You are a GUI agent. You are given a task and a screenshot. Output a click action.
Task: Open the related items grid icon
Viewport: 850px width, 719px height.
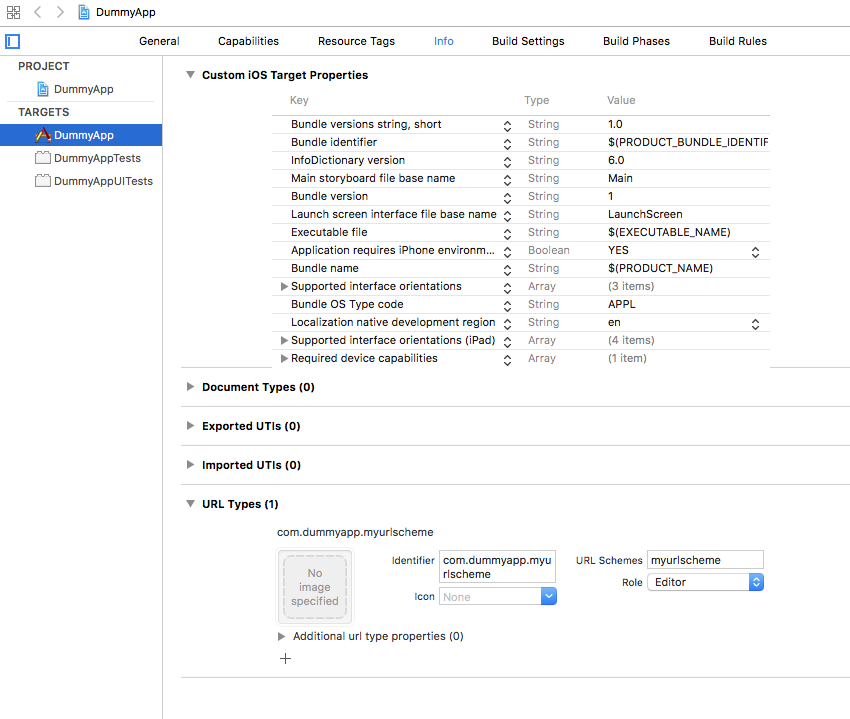[x=14, y=12]
